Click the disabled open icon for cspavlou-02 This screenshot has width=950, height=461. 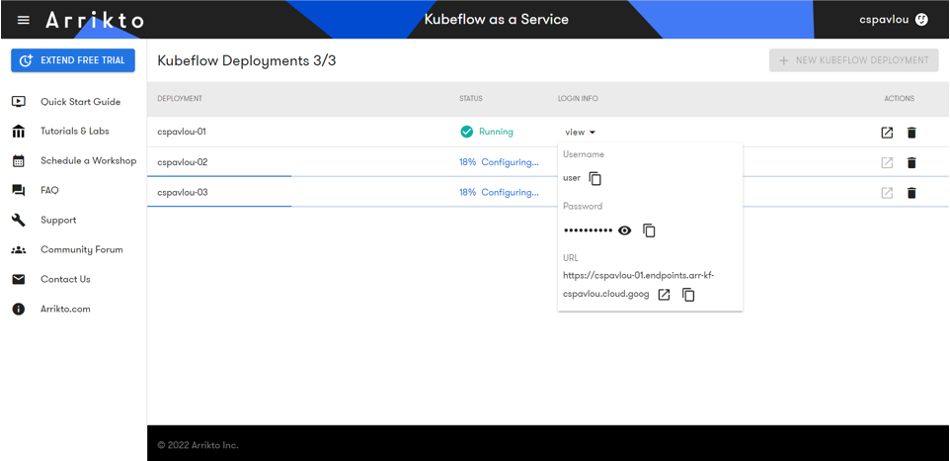887,162
